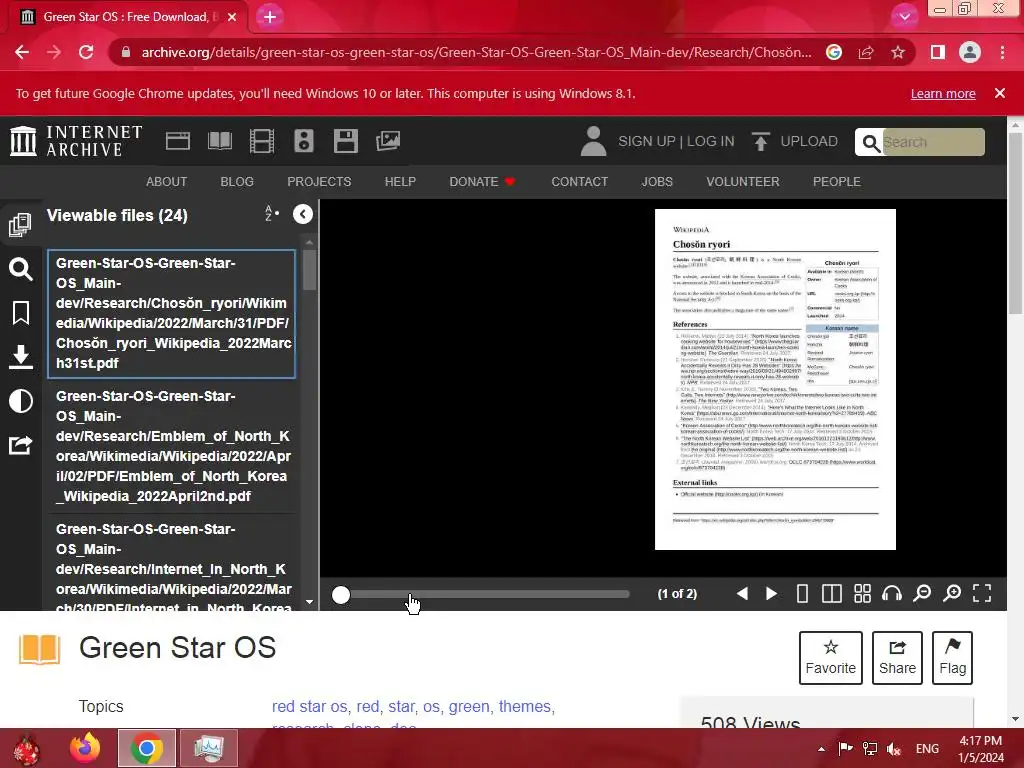The image size is (1024, 768).
Task: Open Chrome's three-dot menu
Action: click(x=1002, y=52)
